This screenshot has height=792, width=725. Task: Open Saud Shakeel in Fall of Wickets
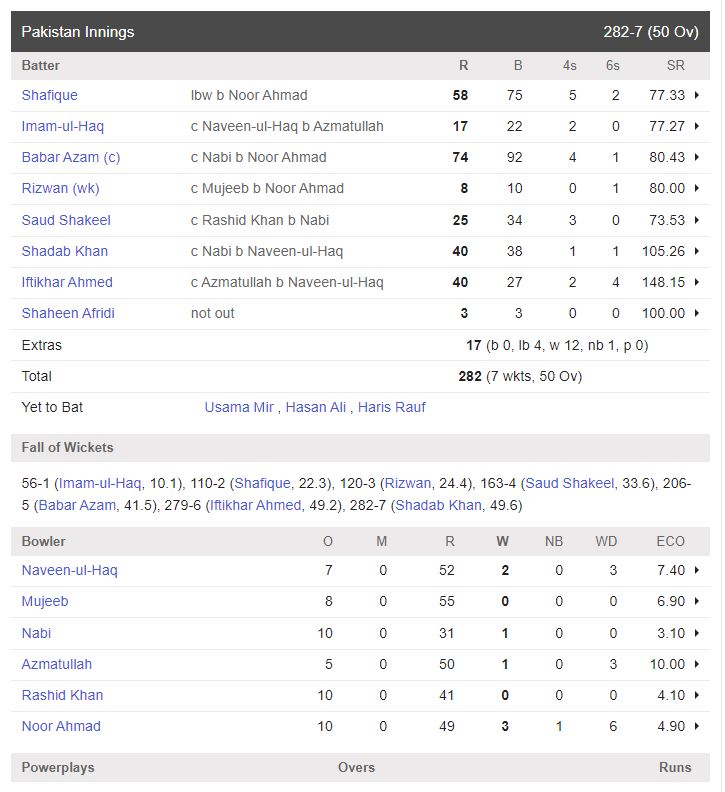[x=569, y=484]
